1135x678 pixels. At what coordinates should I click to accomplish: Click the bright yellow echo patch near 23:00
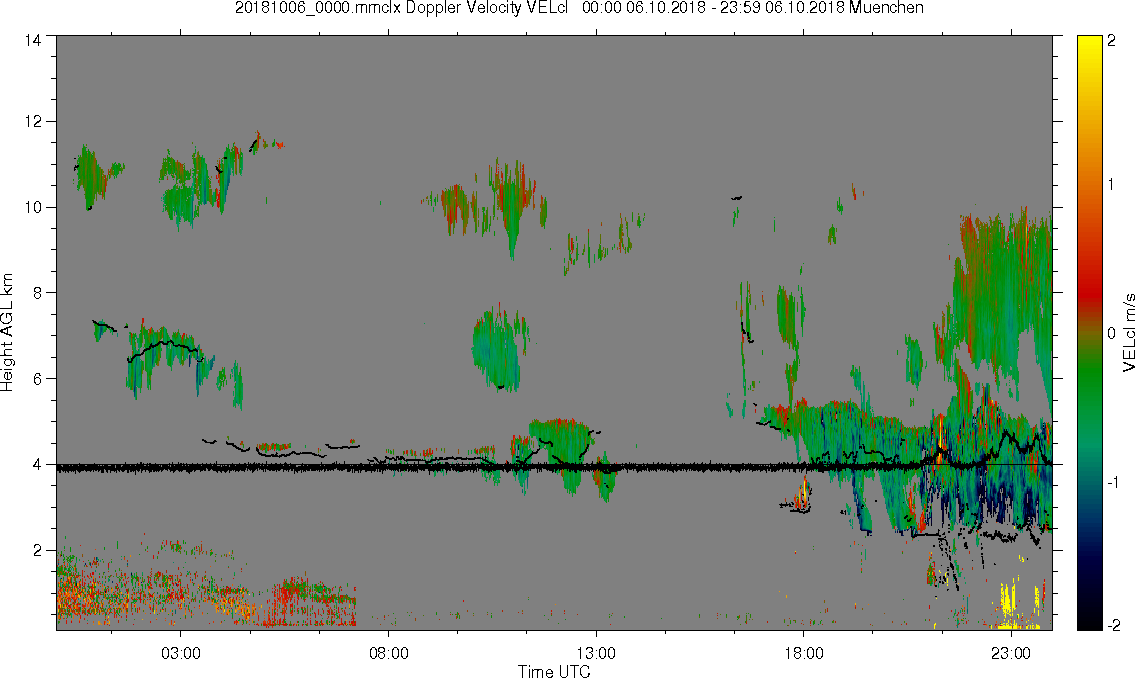coord(1007,598)
